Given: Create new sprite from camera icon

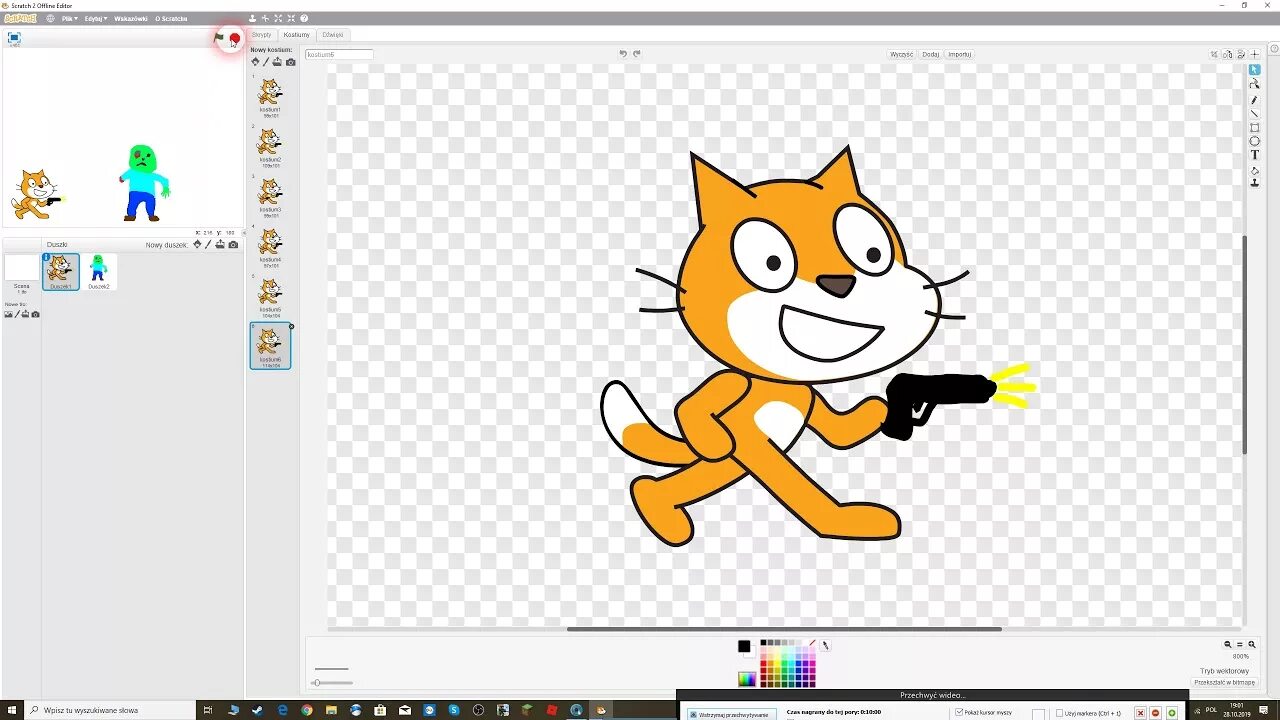Looking at the screenshot, I should pos(233,244).
